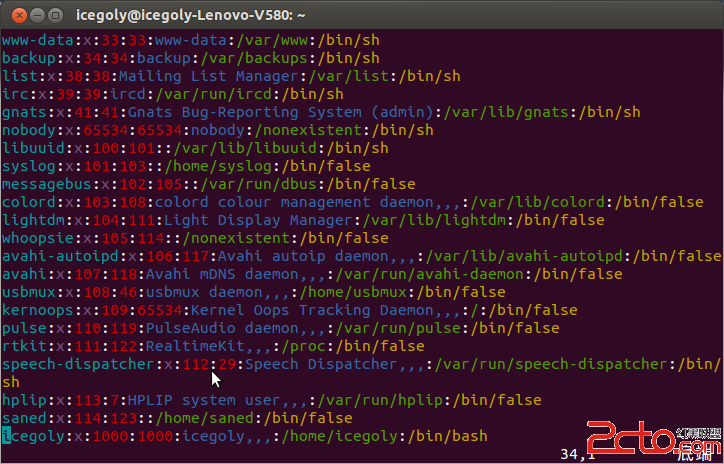Click the /var/run/hplip path
The image size is (724, 464).
click(380, 400)
